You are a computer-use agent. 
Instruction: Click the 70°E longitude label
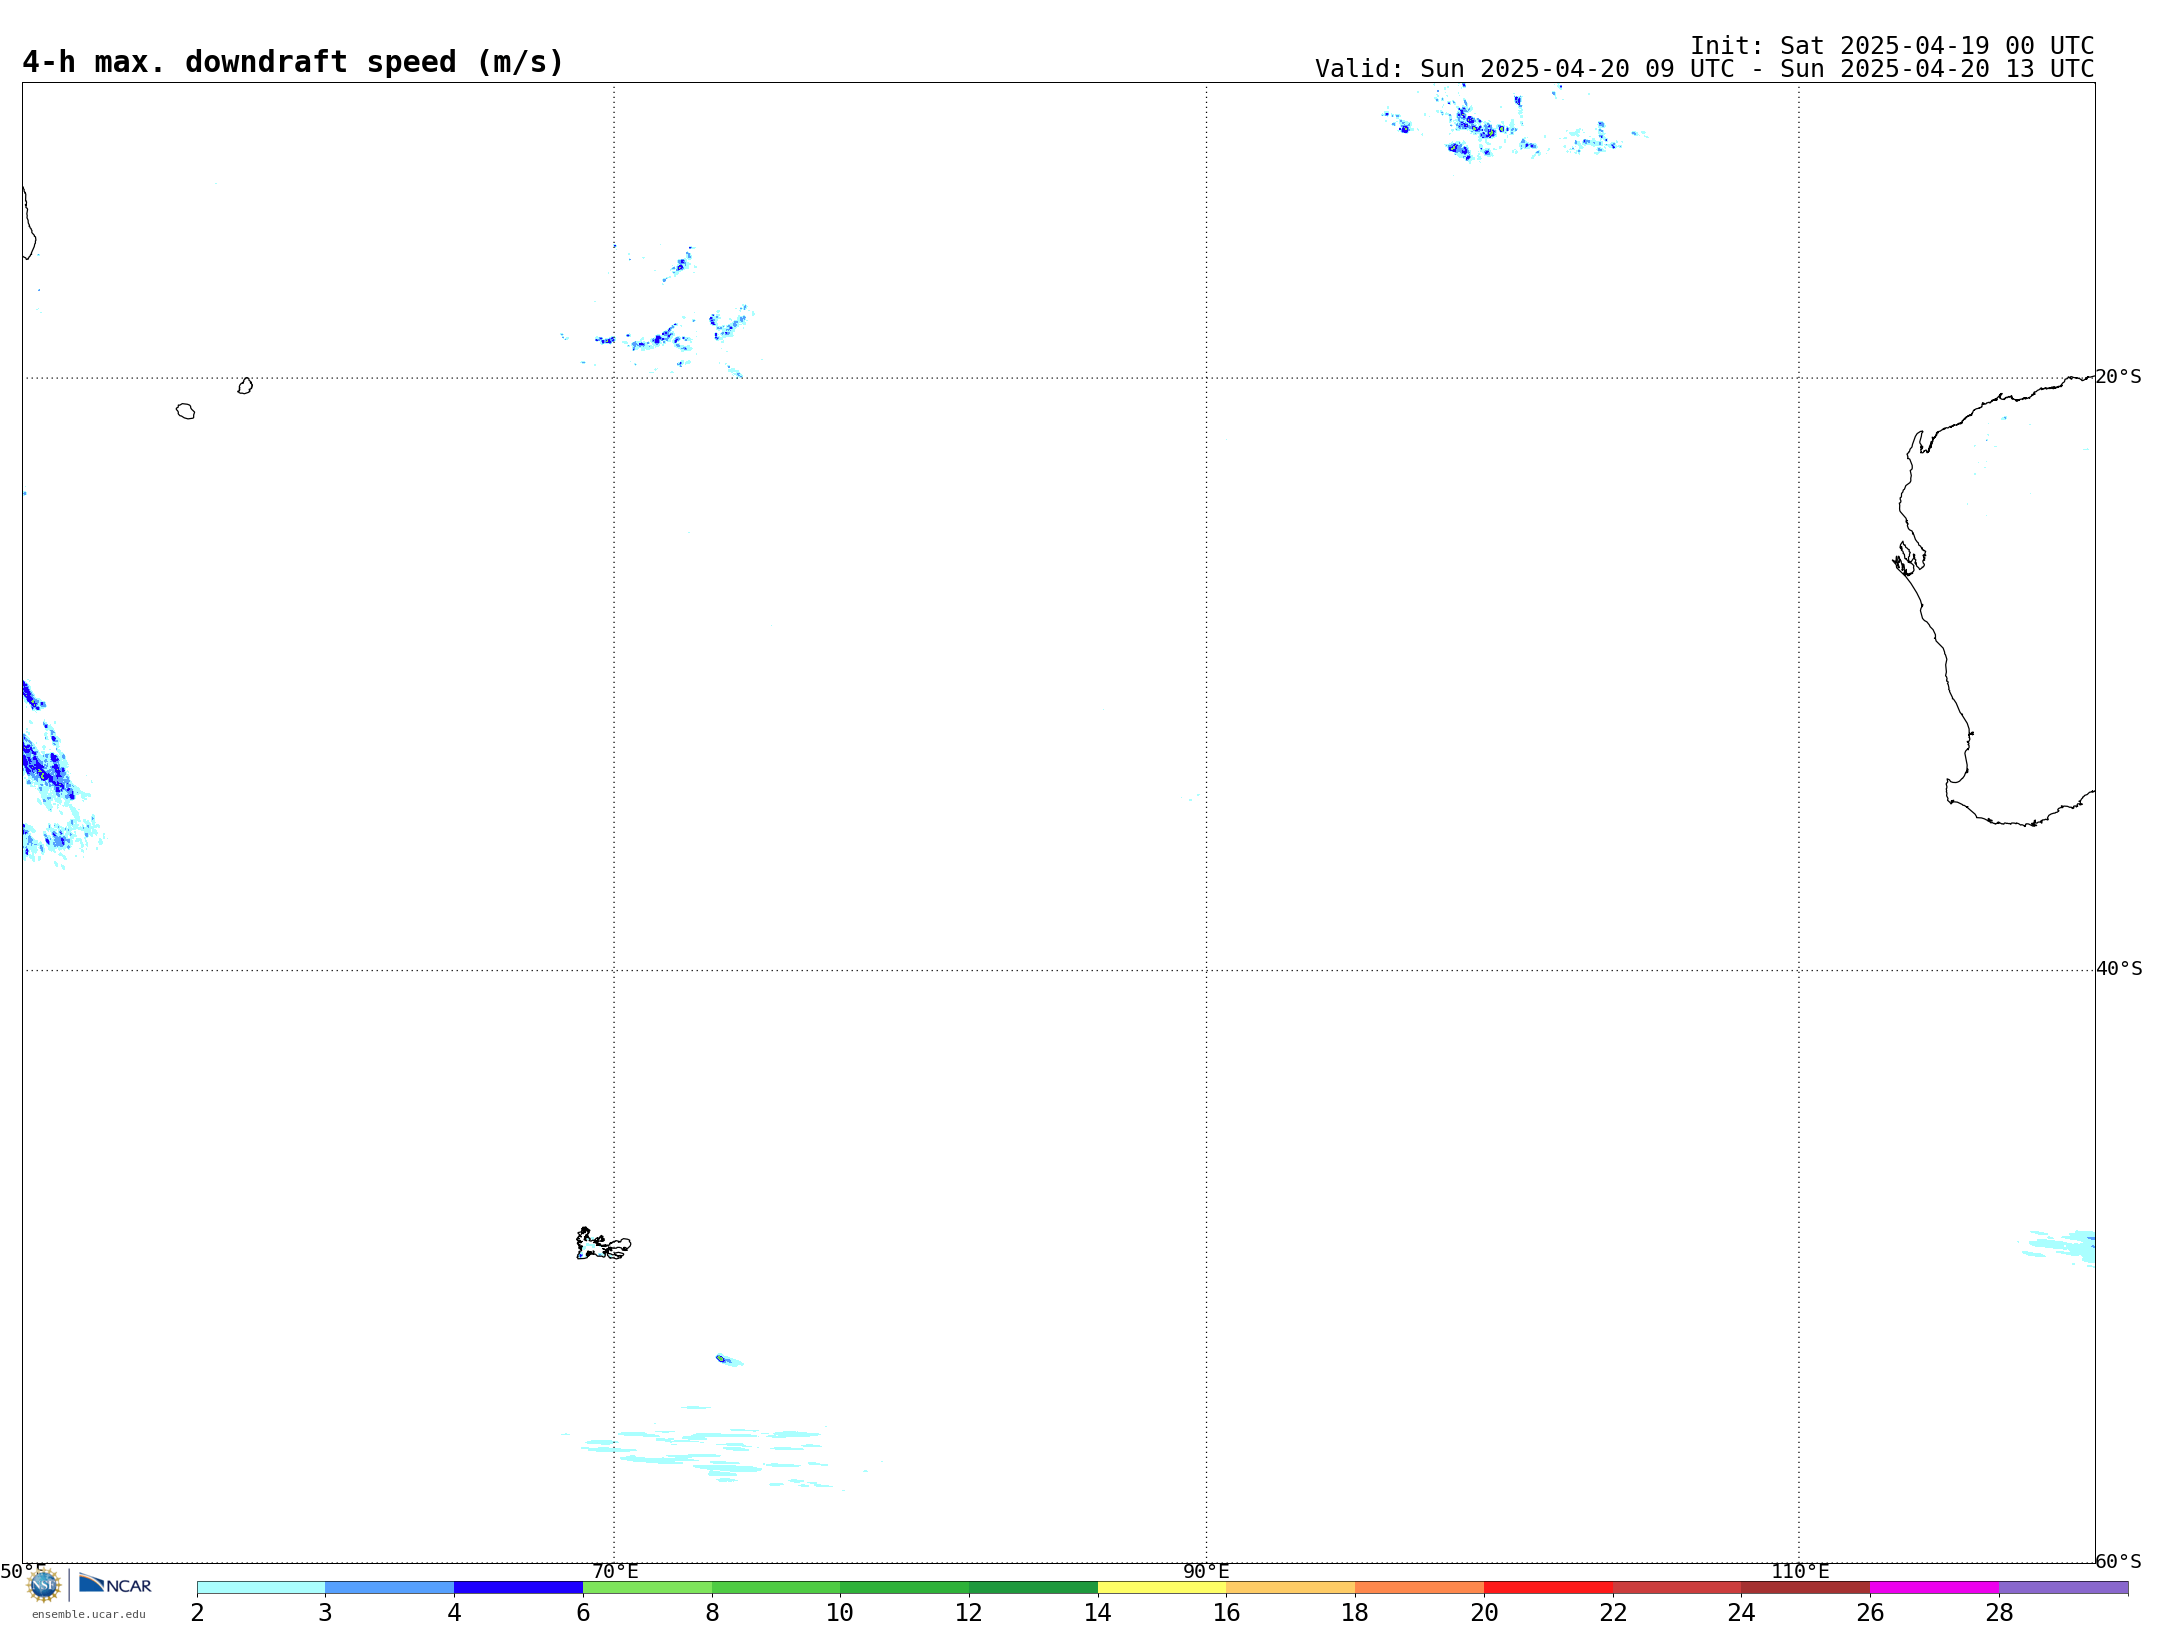(615, 1571)
